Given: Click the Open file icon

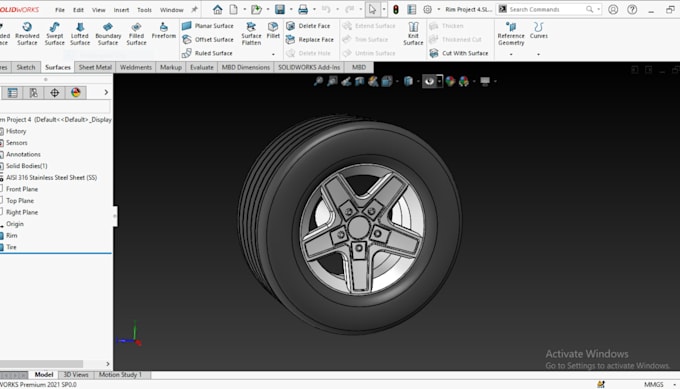Looking at the screenshot, I should click(256, 9).
